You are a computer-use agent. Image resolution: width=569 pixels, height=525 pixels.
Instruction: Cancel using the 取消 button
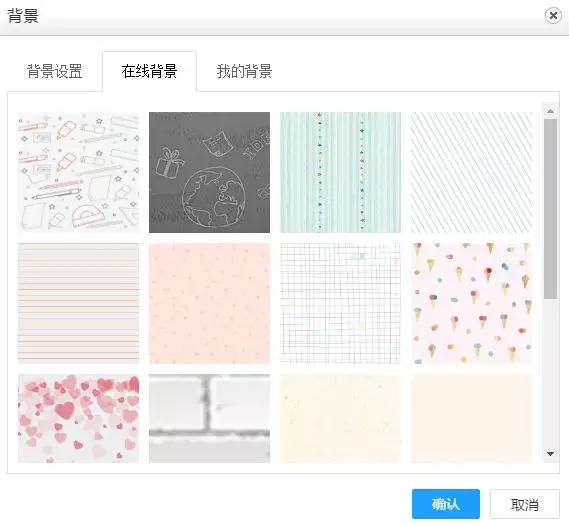click(525, 504)
